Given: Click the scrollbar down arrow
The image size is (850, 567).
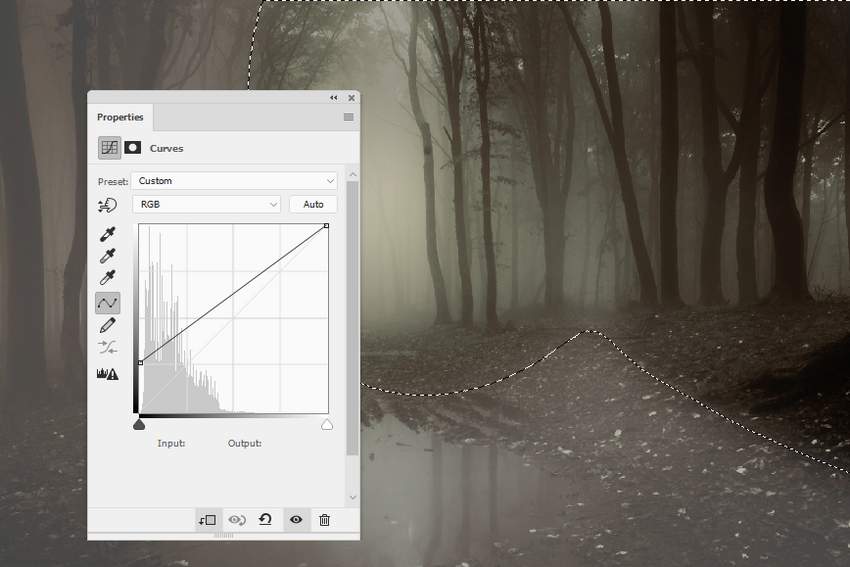Looking at the screenshot, I should (353, 497).
